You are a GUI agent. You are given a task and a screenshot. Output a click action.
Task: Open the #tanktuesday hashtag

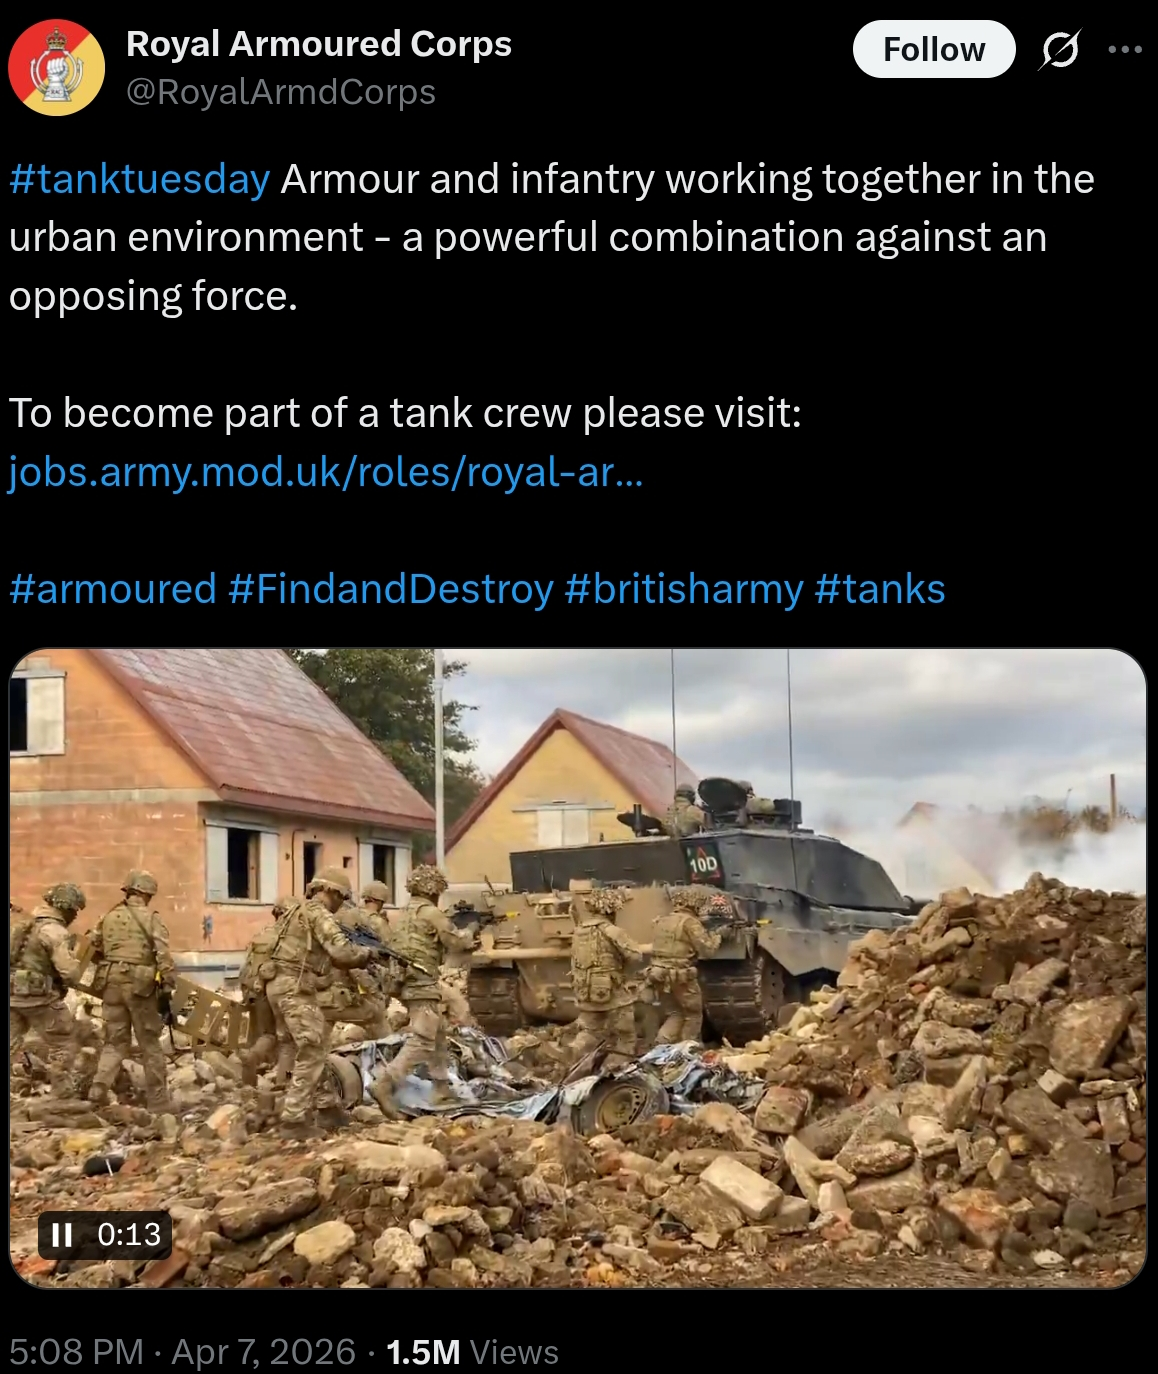pyautogui.click(x=140, y=180)
